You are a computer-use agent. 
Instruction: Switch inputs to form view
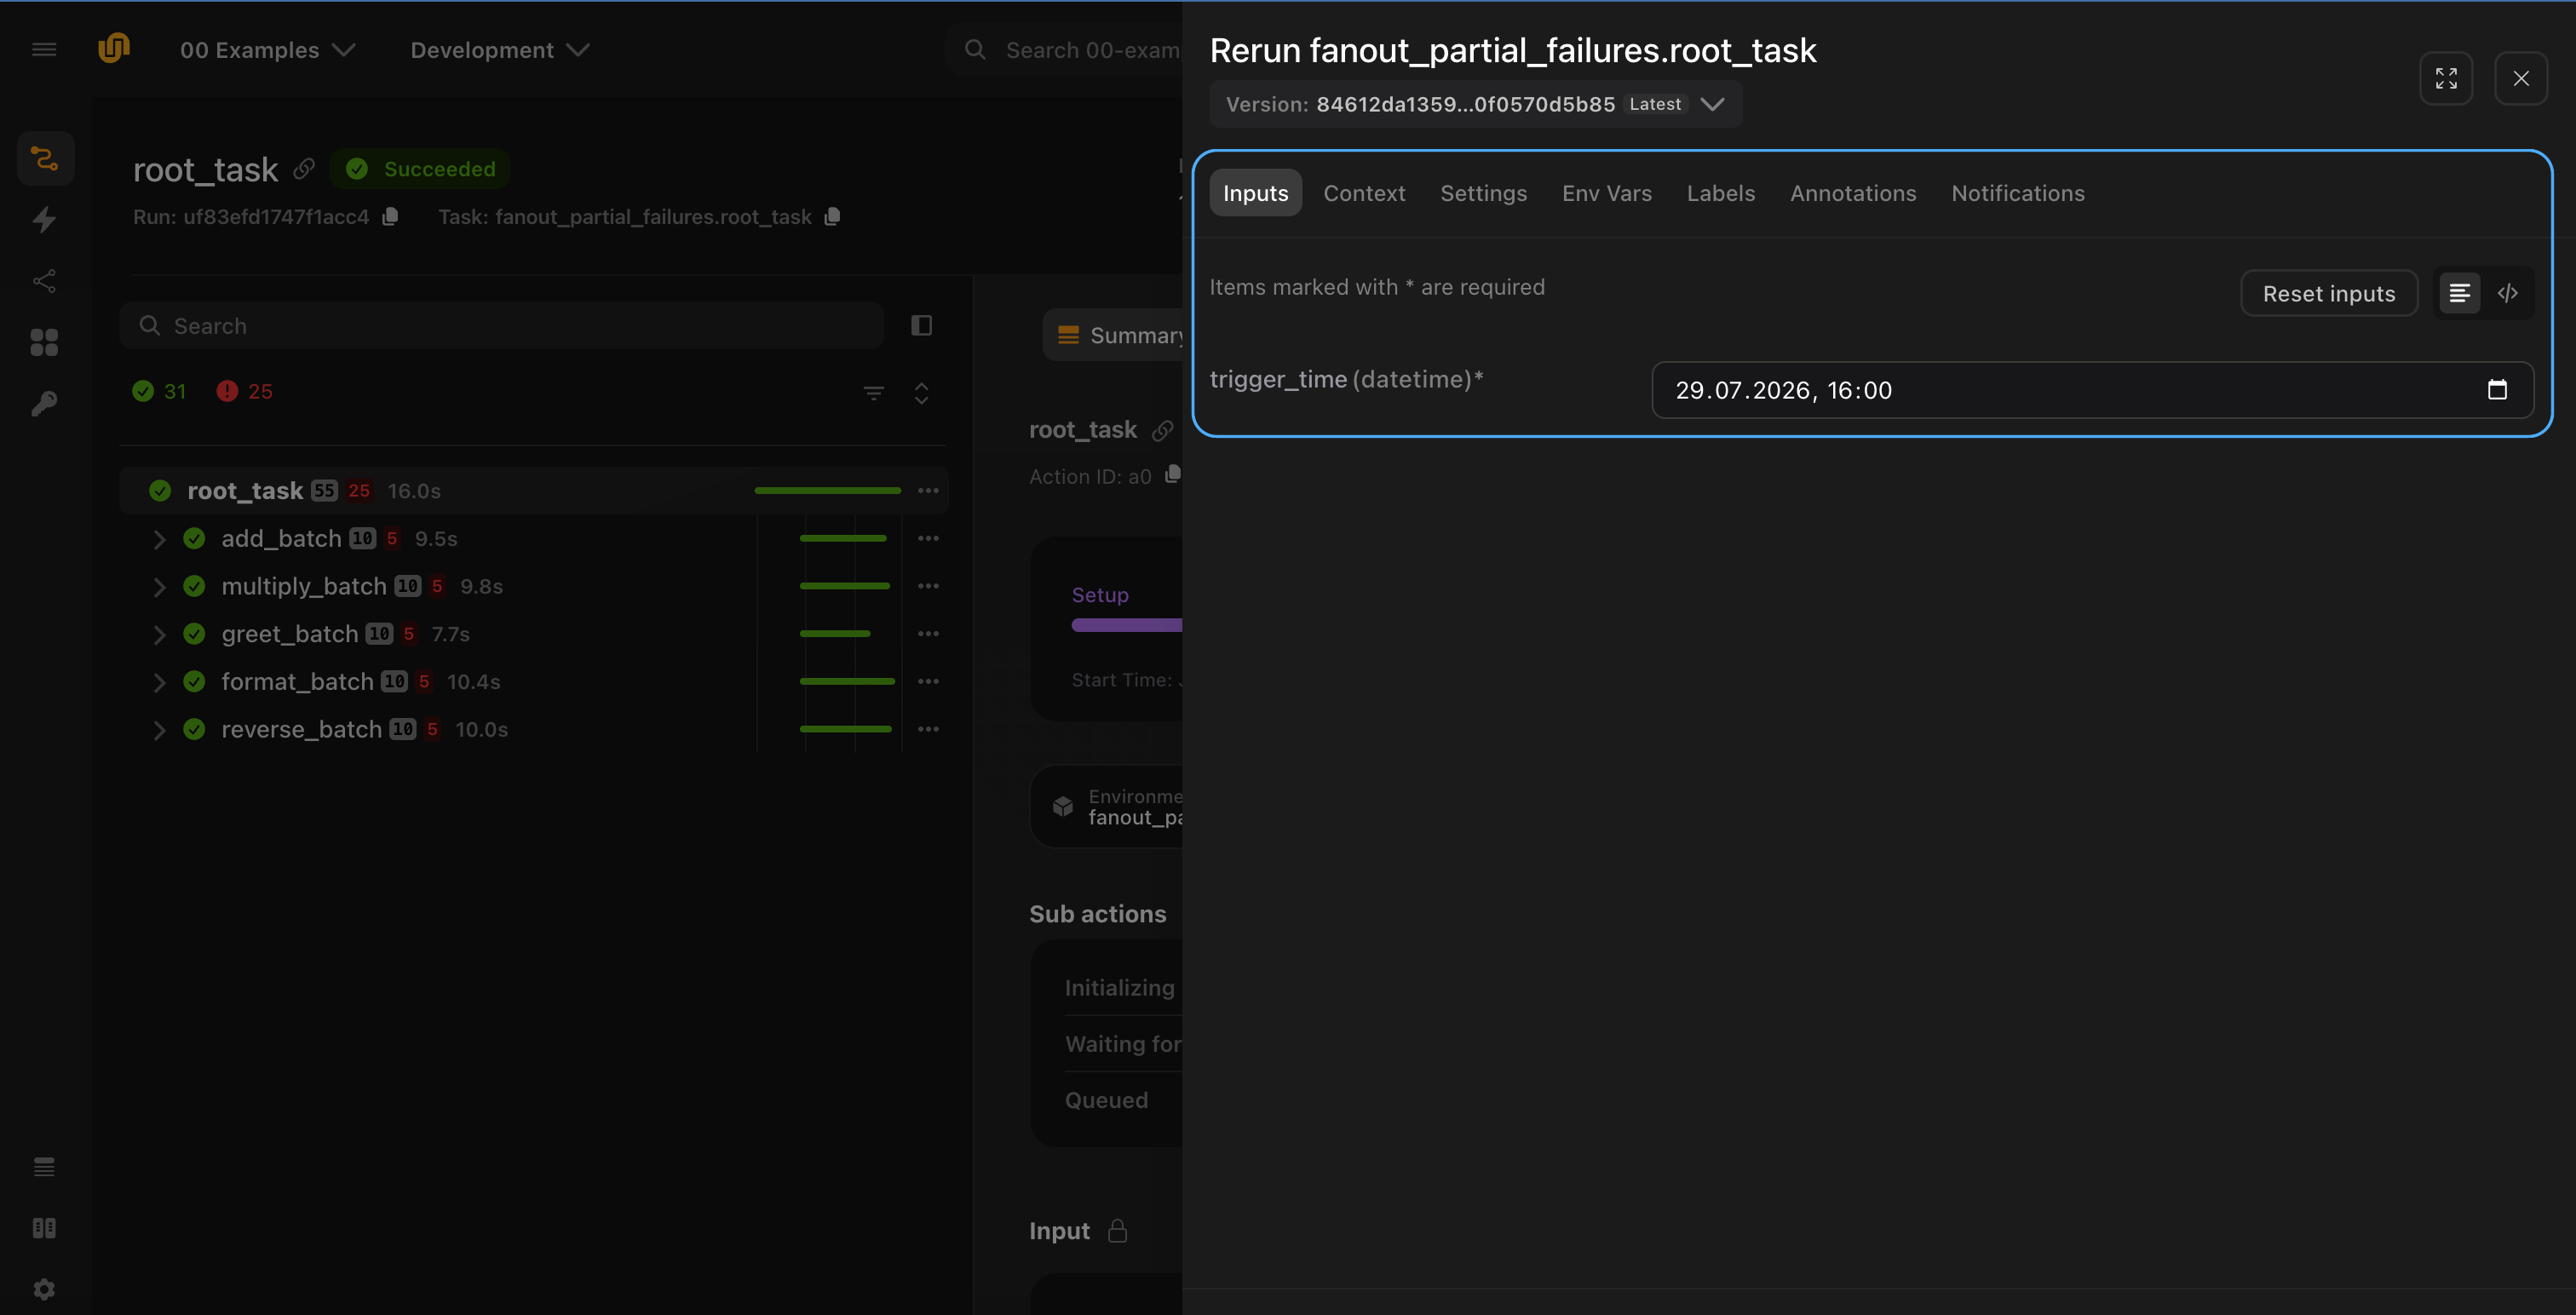tap(2460, 293)
